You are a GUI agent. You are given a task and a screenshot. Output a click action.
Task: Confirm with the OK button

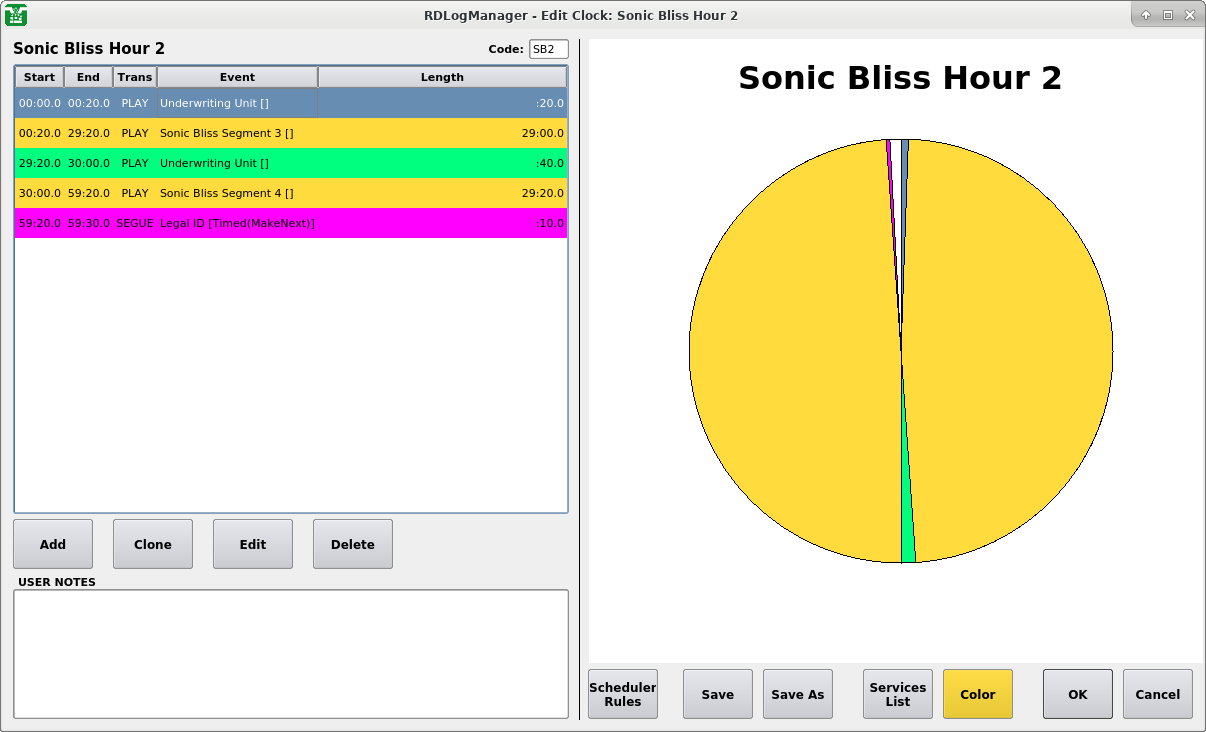click(1077, 694)
